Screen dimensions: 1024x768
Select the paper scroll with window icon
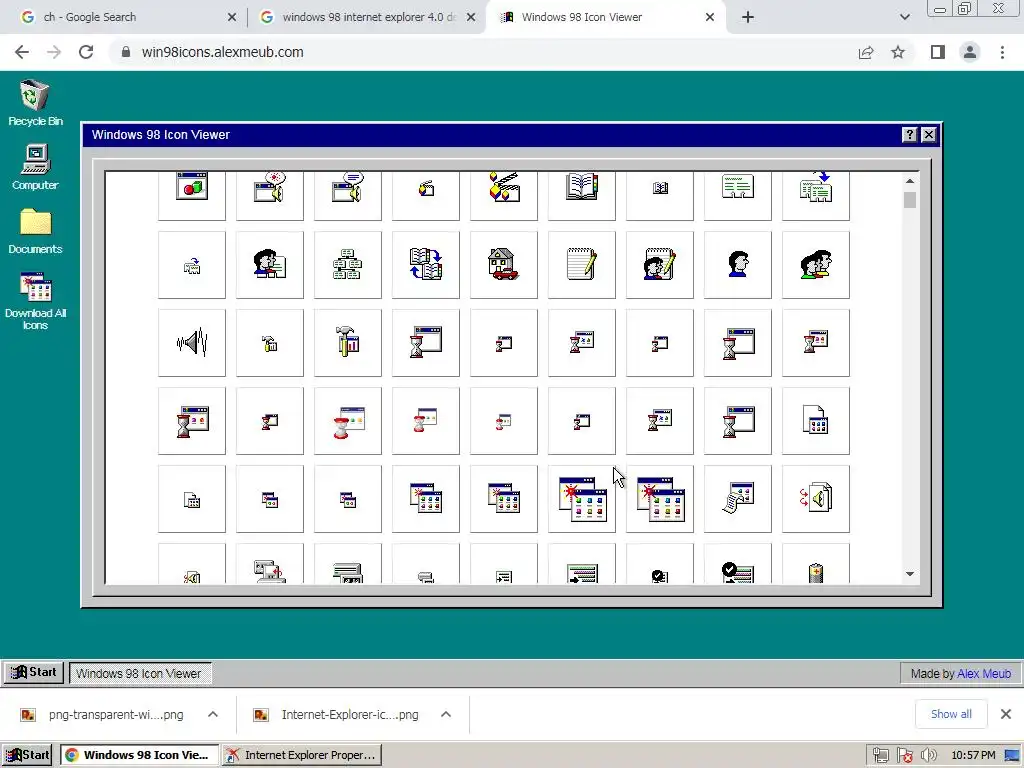(x=737, y=498)
